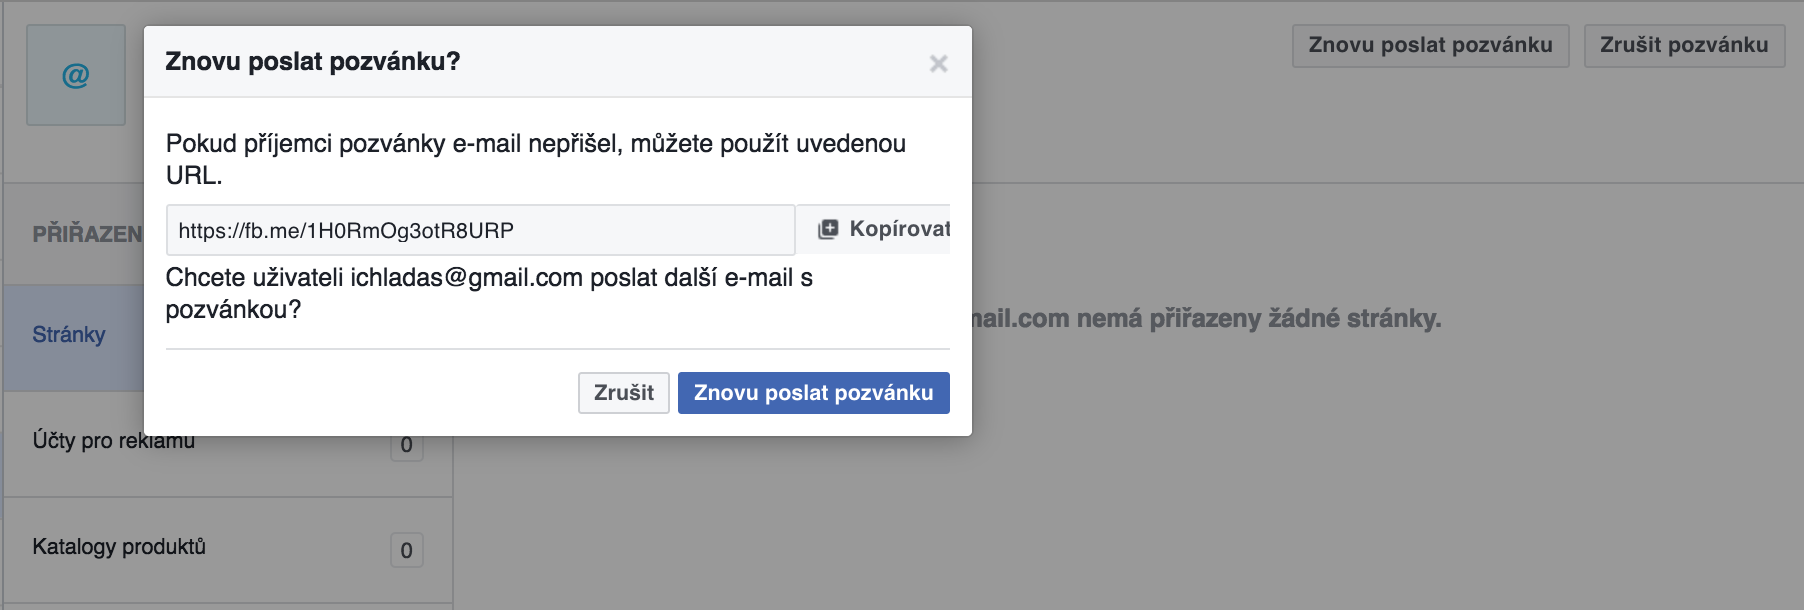Select the fb.me invitation URL field
Viewport: 1804px width, 610px height.
[480, 230]
